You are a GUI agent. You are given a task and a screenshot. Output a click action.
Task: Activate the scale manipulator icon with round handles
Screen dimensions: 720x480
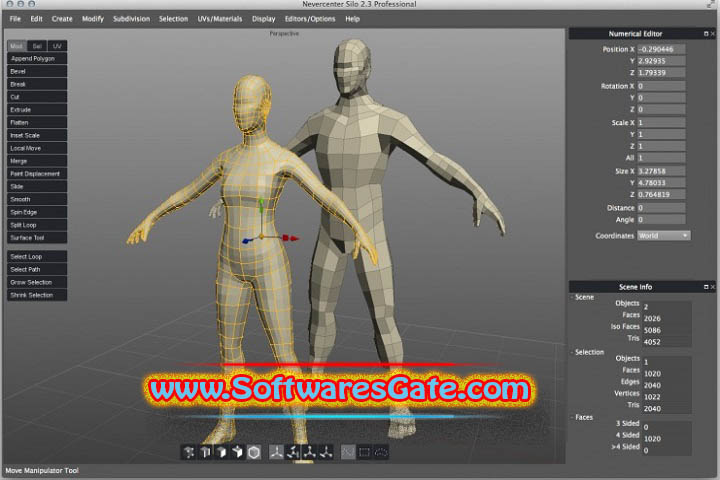tap(309, 452)
